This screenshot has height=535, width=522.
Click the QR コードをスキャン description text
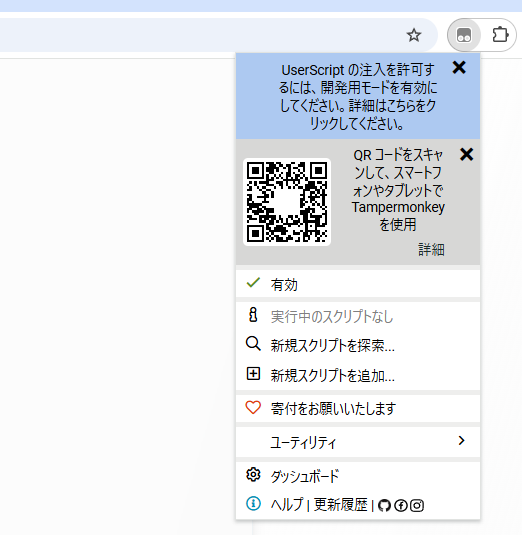pos(398,190)
